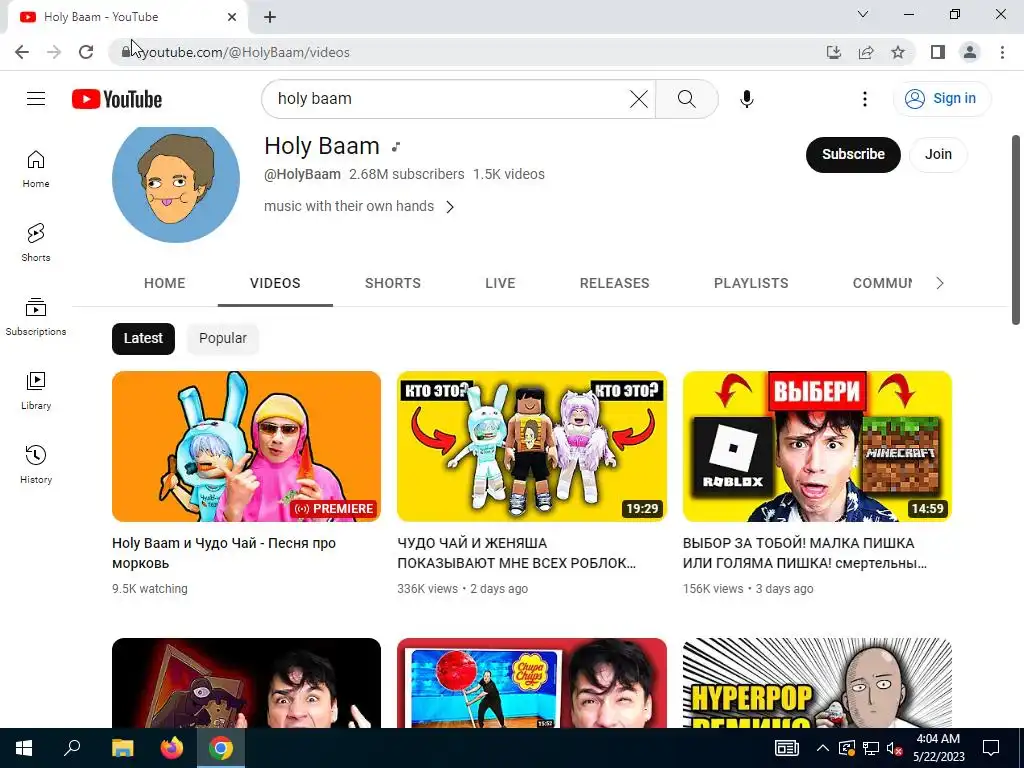This screenshot has width=1024, height=768.
Task: Open the YouTube hamburger guide menu
Action: coord(36,99)
